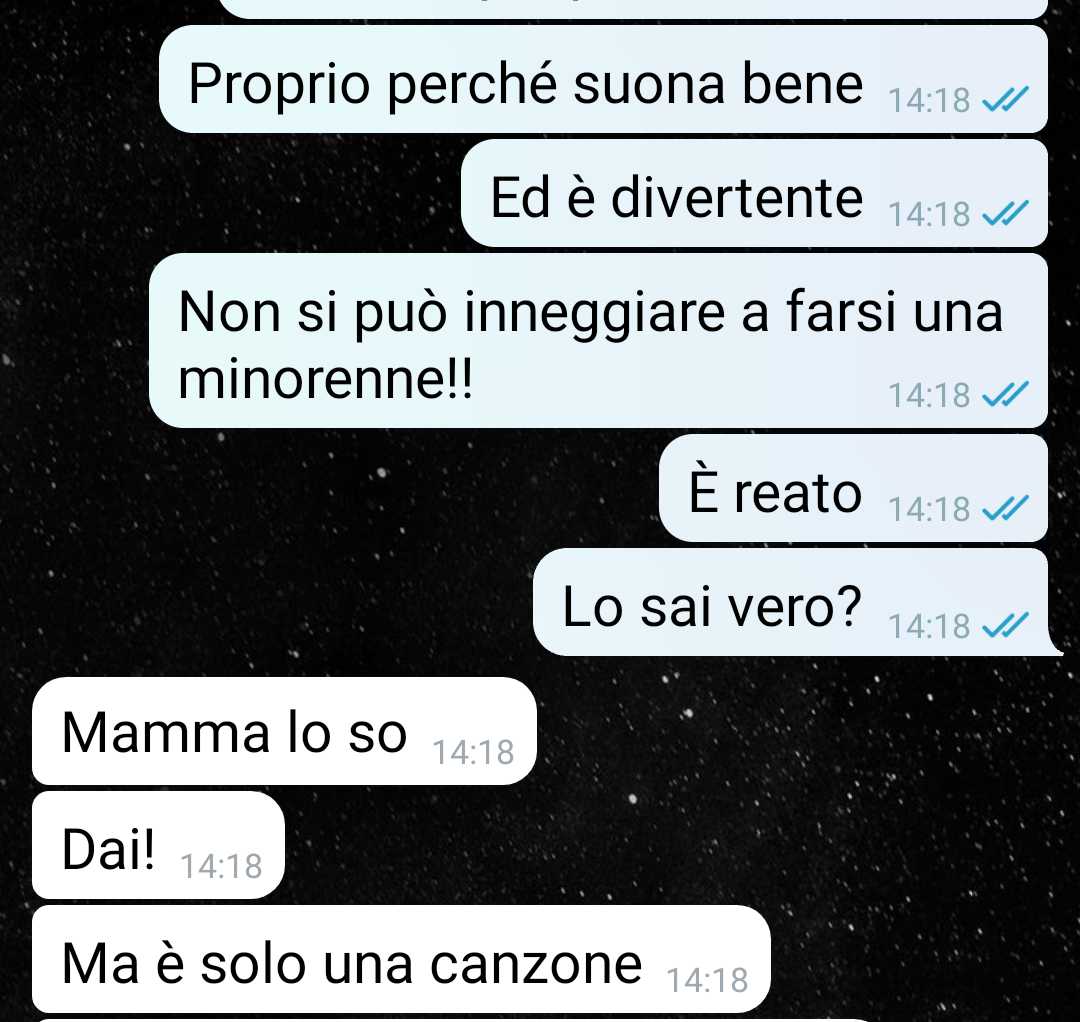This screenshot has width=1080, height=1022.
Task: Tap the read checkmarks on 'Proprio perché suona bene'
Action: click(x=1005, y=100)
